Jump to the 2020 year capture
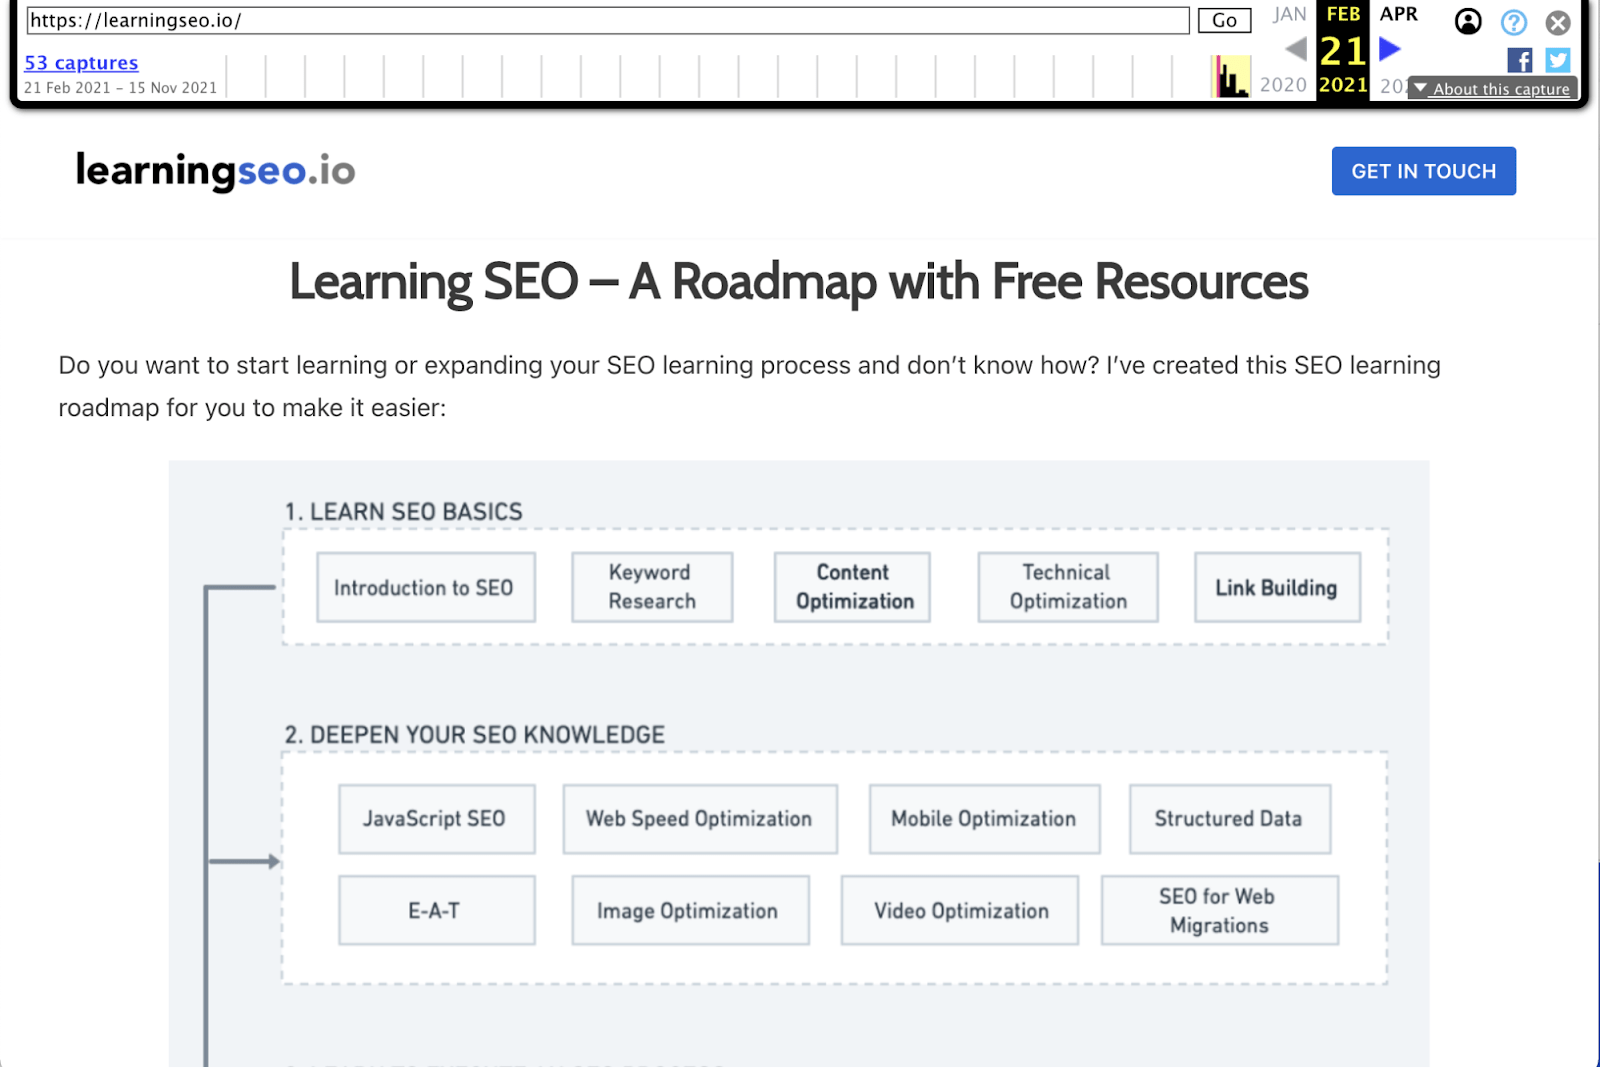Screen dimensions: 1600x1068 click(1283, 85)
